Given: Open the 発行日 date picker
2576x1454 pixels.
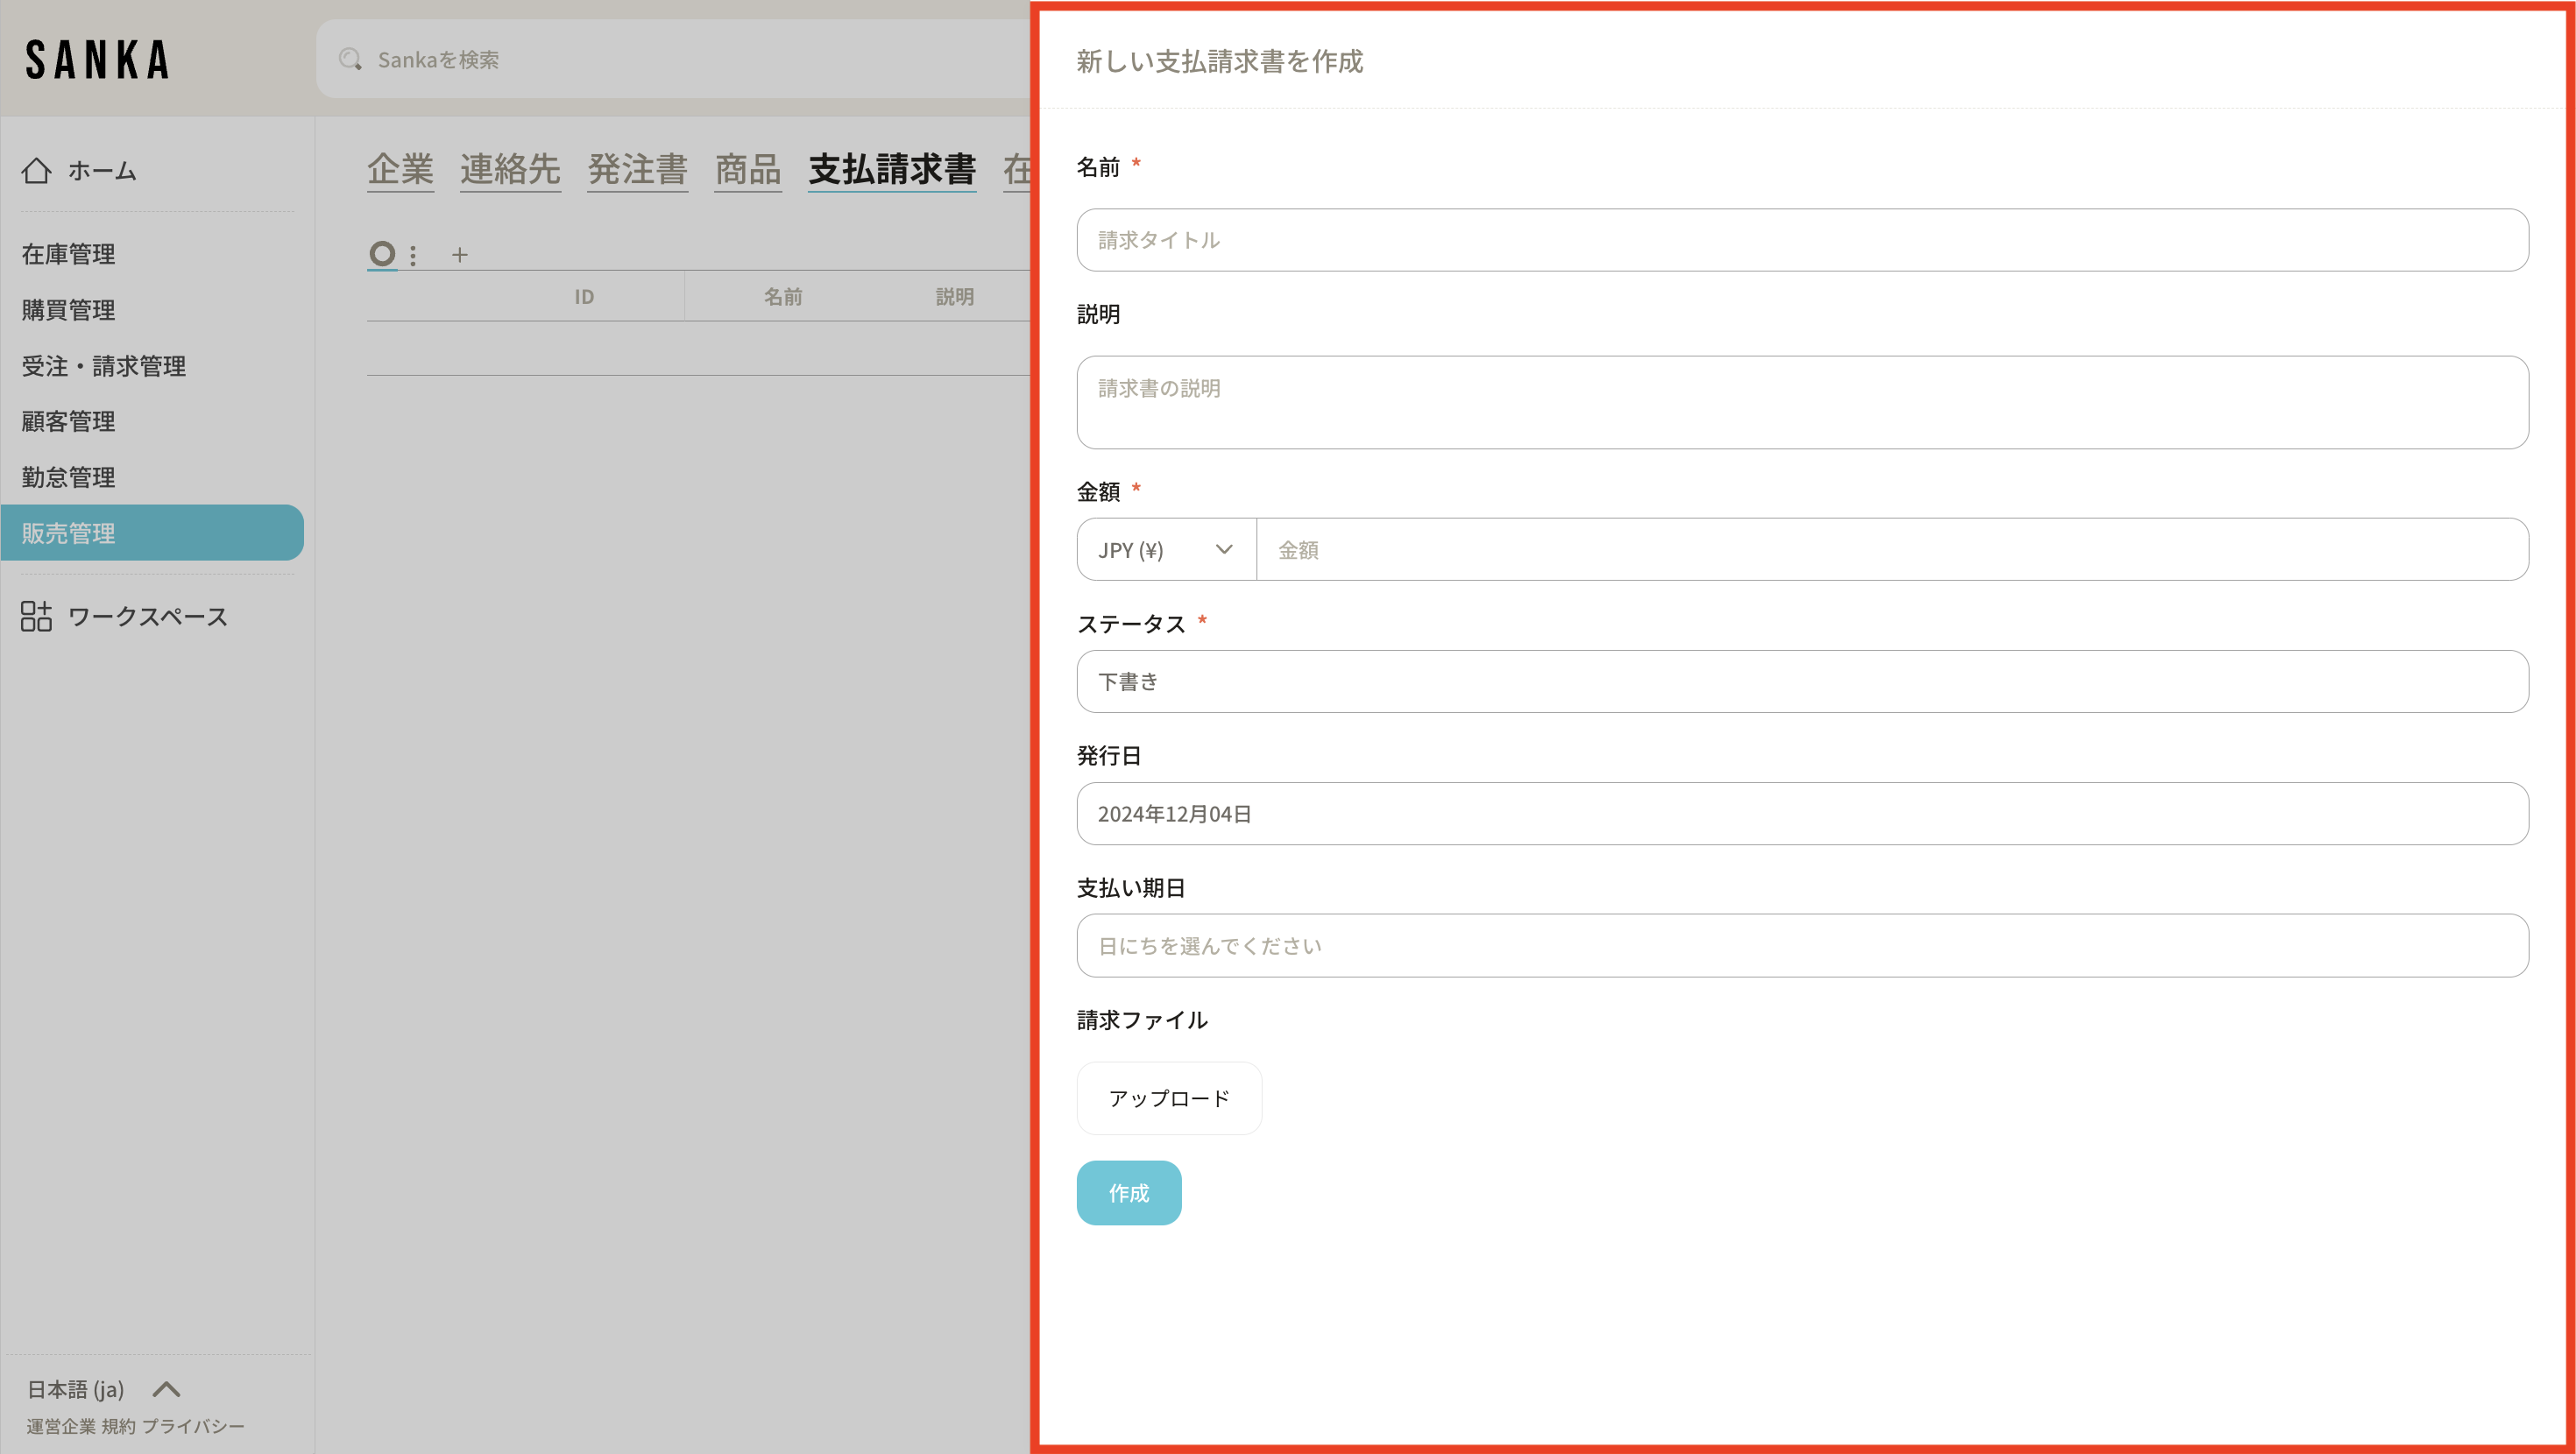Looking at the screenshot, I should tap(1801, 814).
